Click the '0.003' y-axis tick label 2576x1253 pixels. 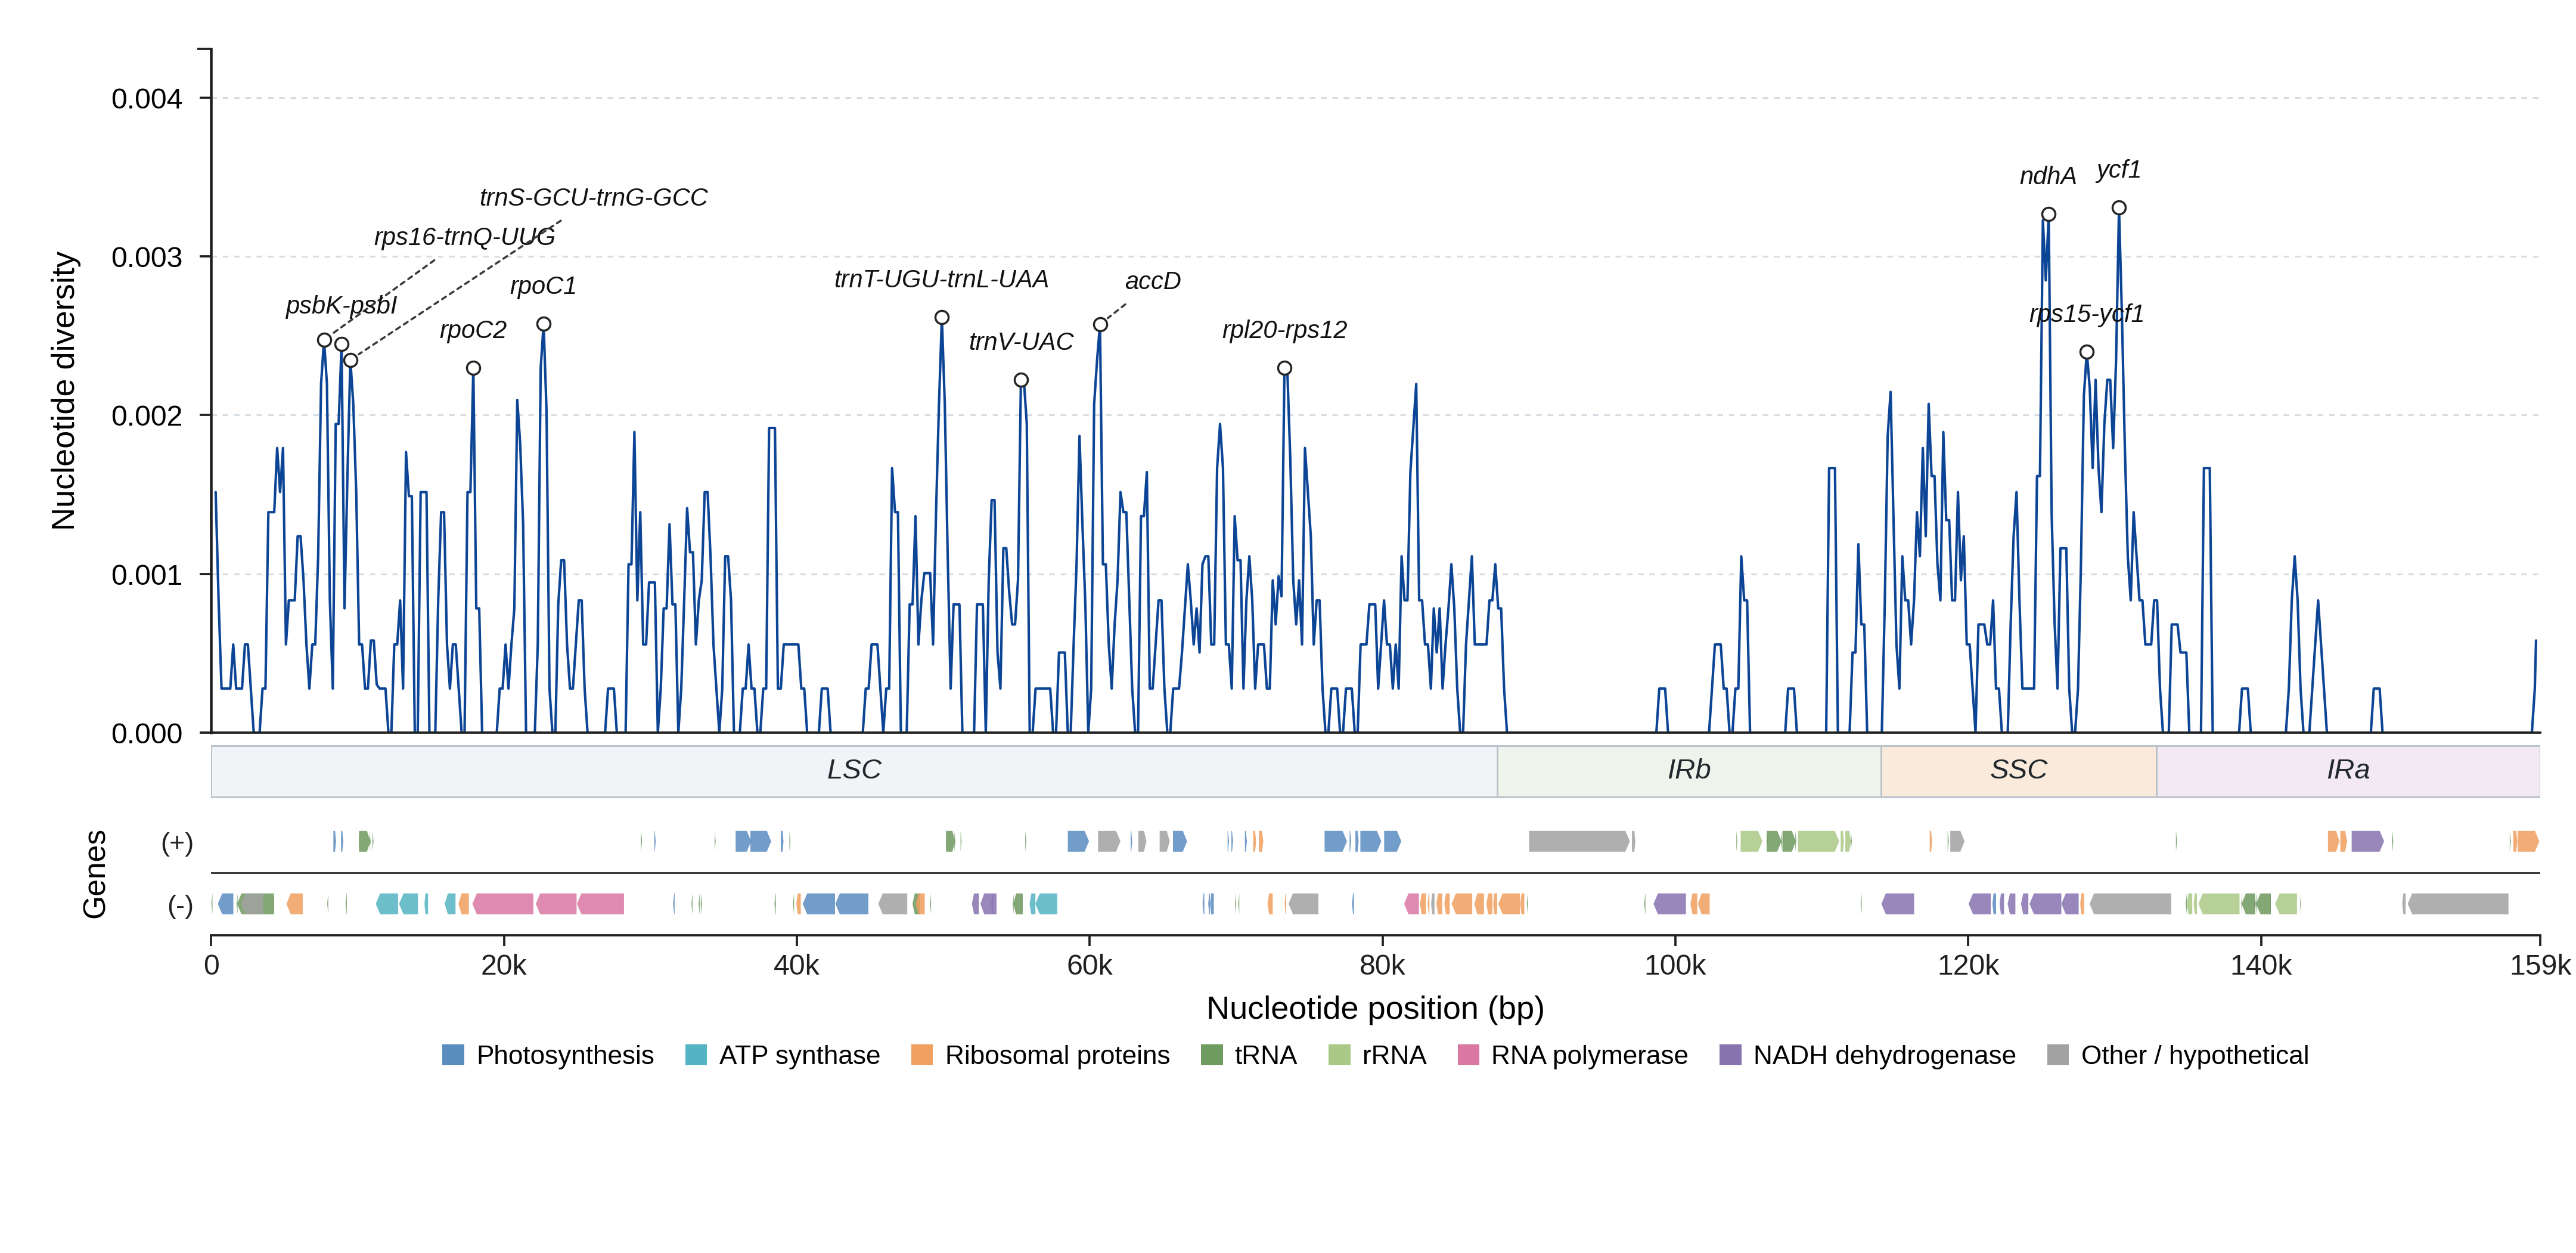coord(147,257)
